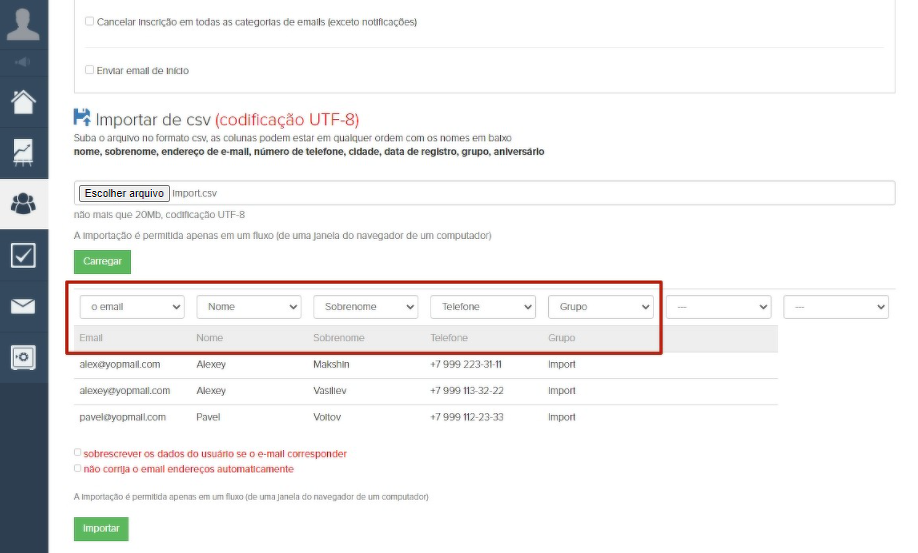Click the 'Escolher arquivo' file button

coord(123,193)
